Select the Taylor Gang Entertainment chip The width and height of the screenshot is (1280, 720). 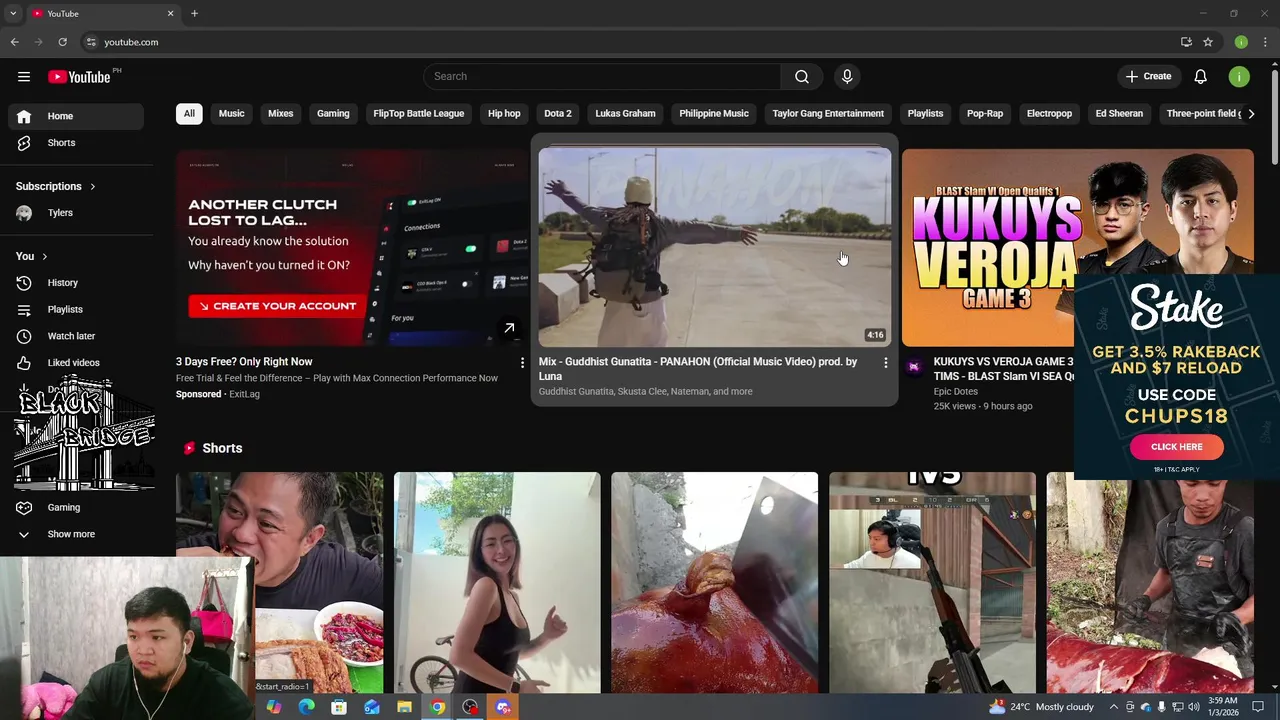point(828,114)
